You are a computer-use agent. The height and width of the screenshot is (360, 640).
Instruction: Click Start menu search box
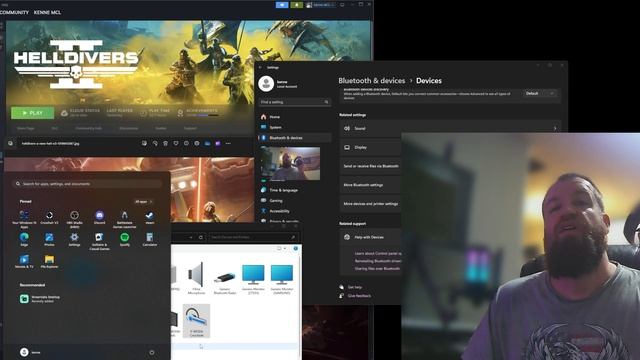(87, 184)
